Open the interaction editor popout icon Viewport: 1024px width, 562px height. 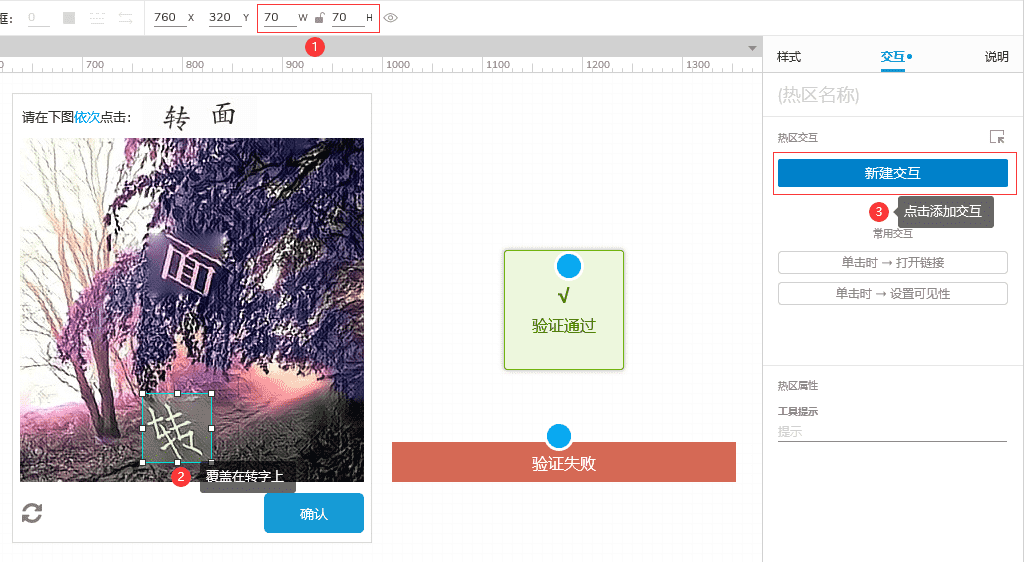tap(997, 136)
